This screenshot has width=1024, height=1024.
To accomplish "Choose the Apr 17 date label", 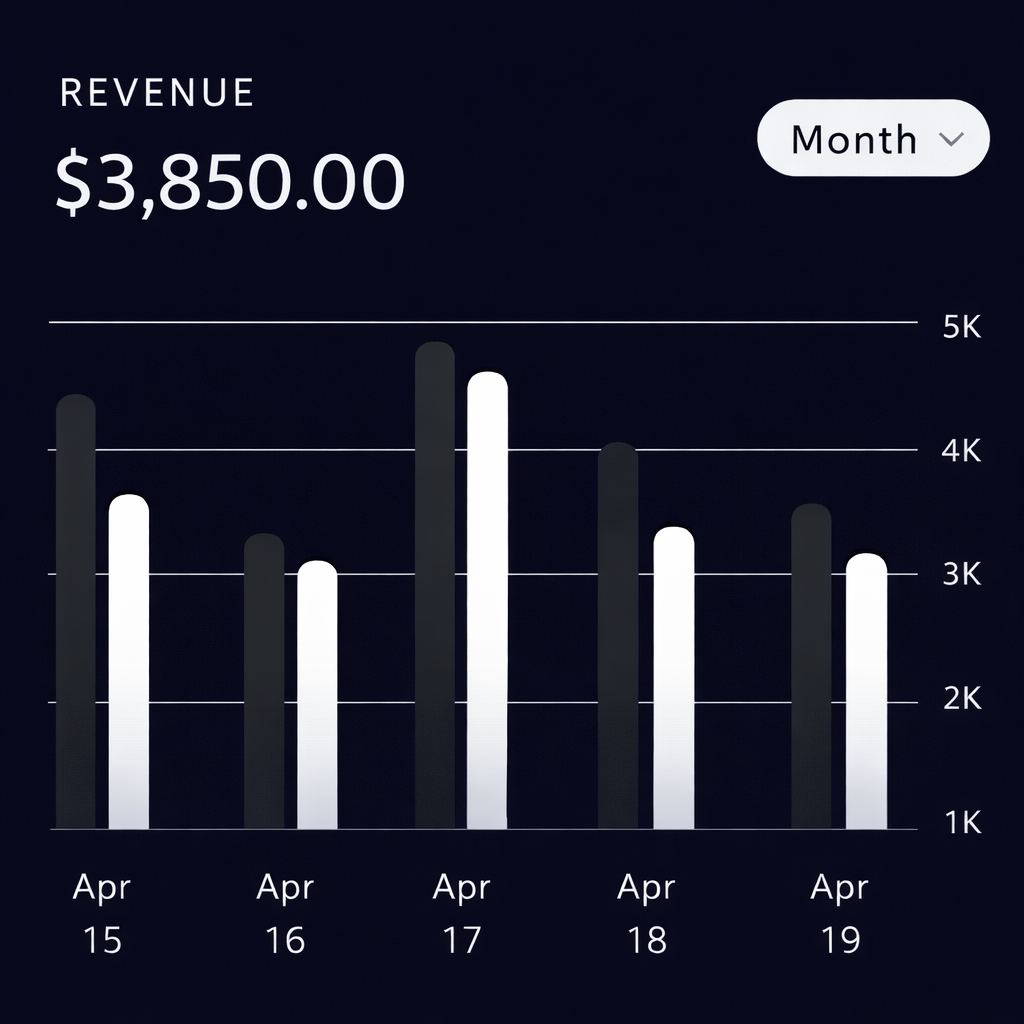I will click(x=461, y=913).
